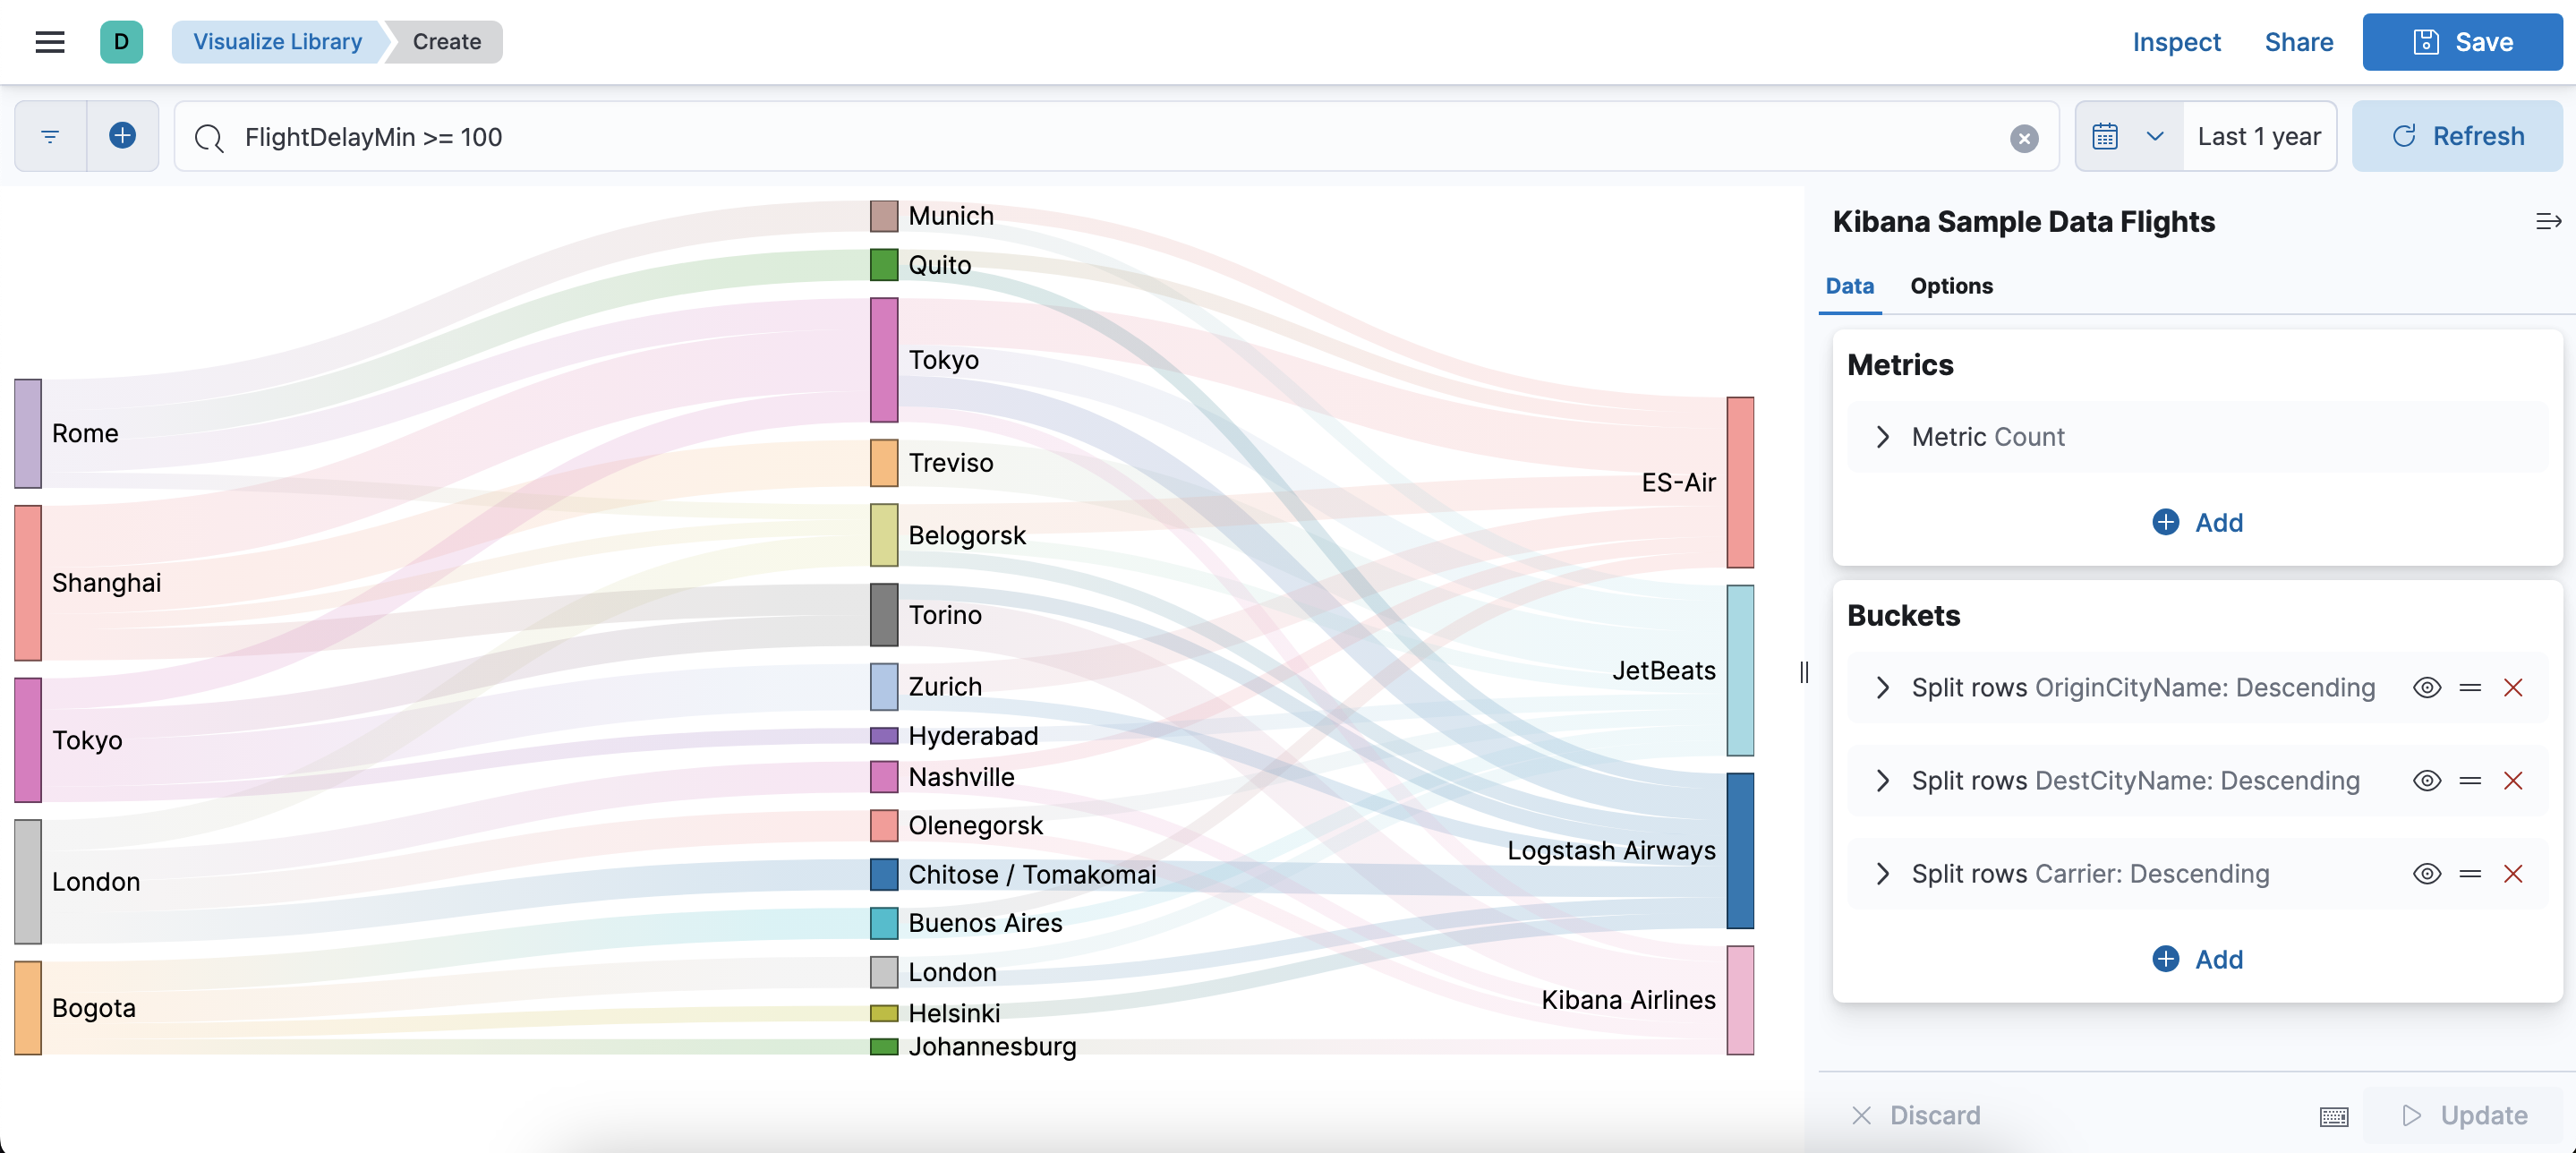Click the ES-Air node color bar
The image size is (2576, 1153).
tap(1739, 482)
